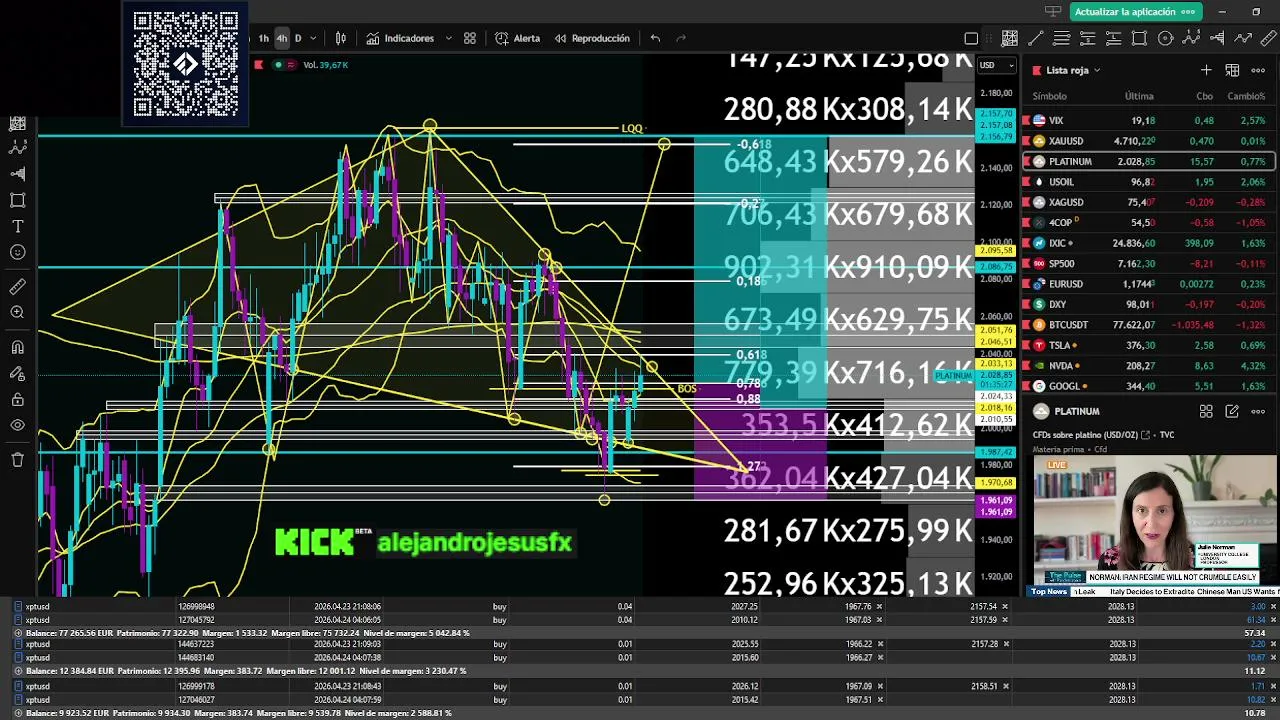The height and width of the screenshot is (720, 1280).
Task: Delete all drawings with the trash icon
Action: click(x=17, y=459)
